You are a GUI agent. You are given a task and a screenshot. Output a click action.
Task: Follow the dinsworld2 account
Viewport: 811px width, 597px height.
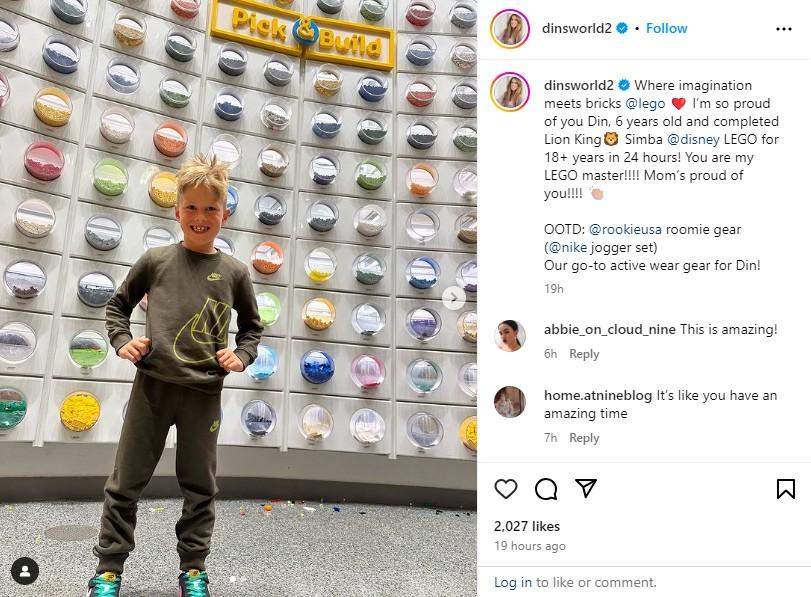point(666,28)
